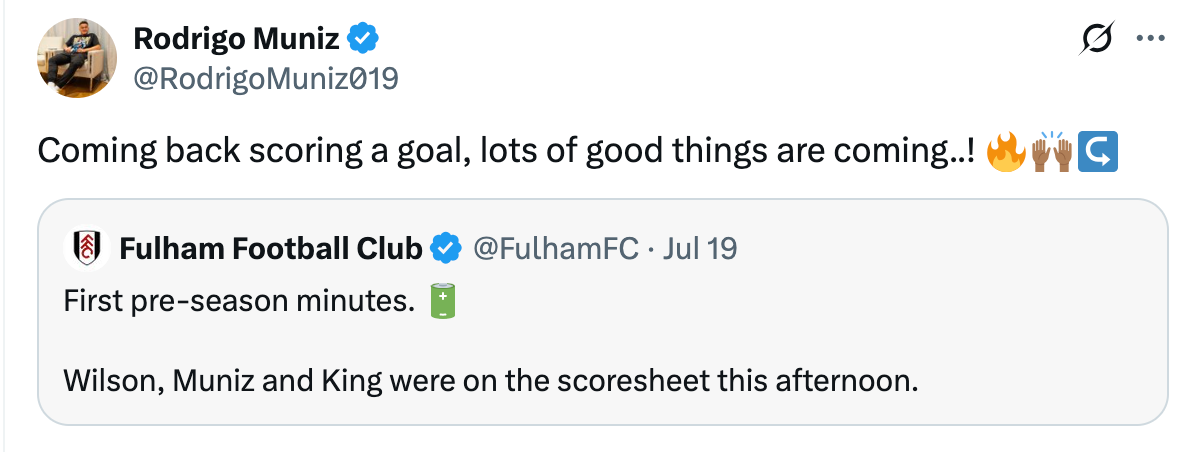Click verified badge beside Fulham Football Club
Image resolution: width=1192 pixels, height=452 pixels.
coord(445,248)
